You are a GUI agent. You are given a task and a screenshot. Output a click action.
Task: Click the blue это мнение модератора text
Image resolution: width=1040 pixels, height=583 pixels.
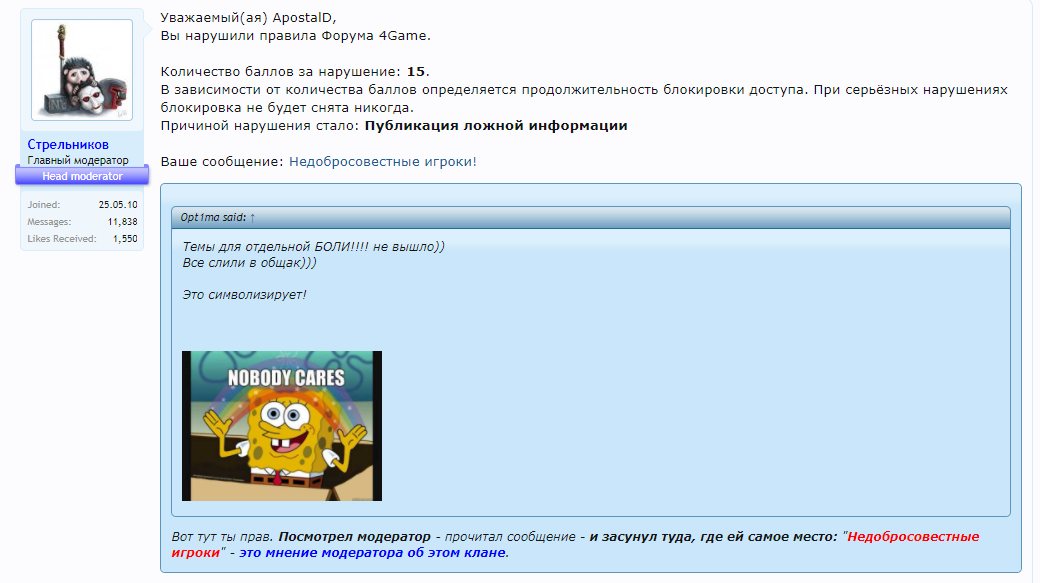[373, 552]
